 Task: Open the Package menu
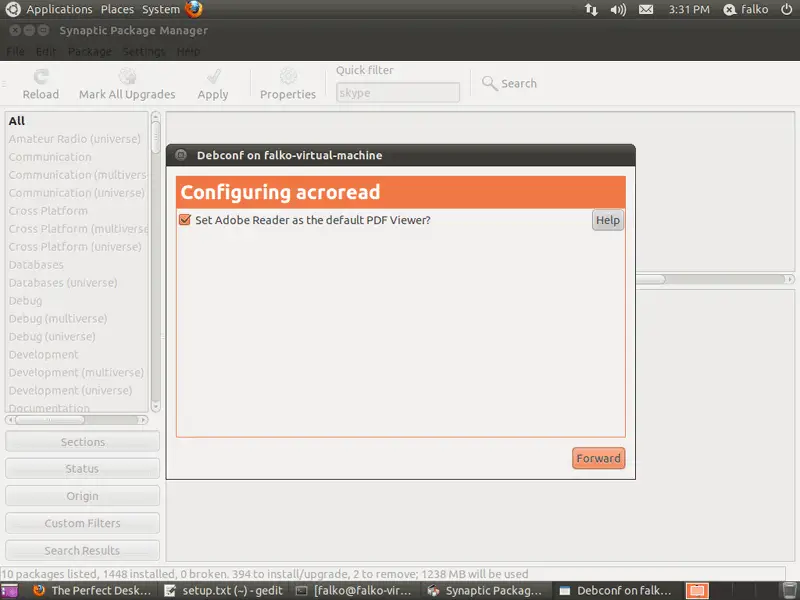(x=89, y=52)
